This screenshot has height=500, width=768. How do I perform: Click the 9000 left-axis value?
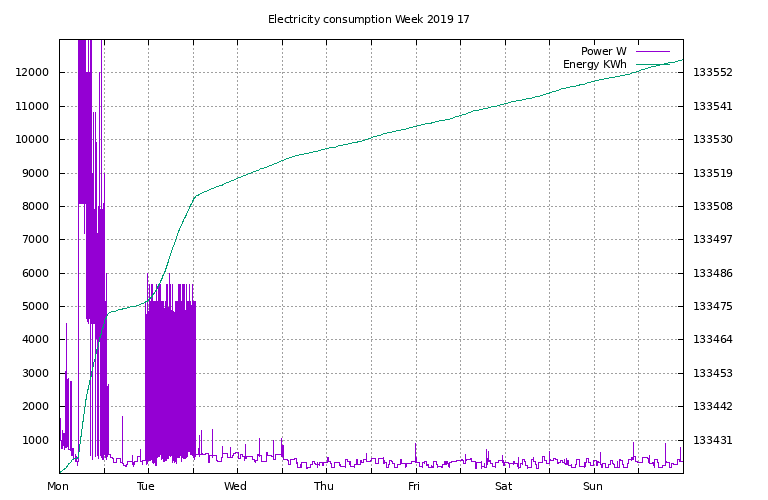(x=36, y=173)
